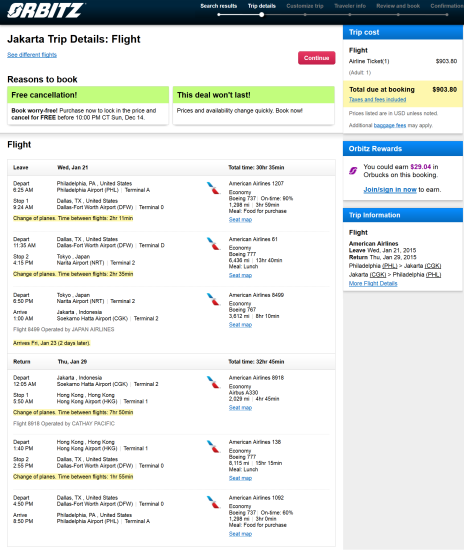Click the Orbitz logo

(45, 10)
